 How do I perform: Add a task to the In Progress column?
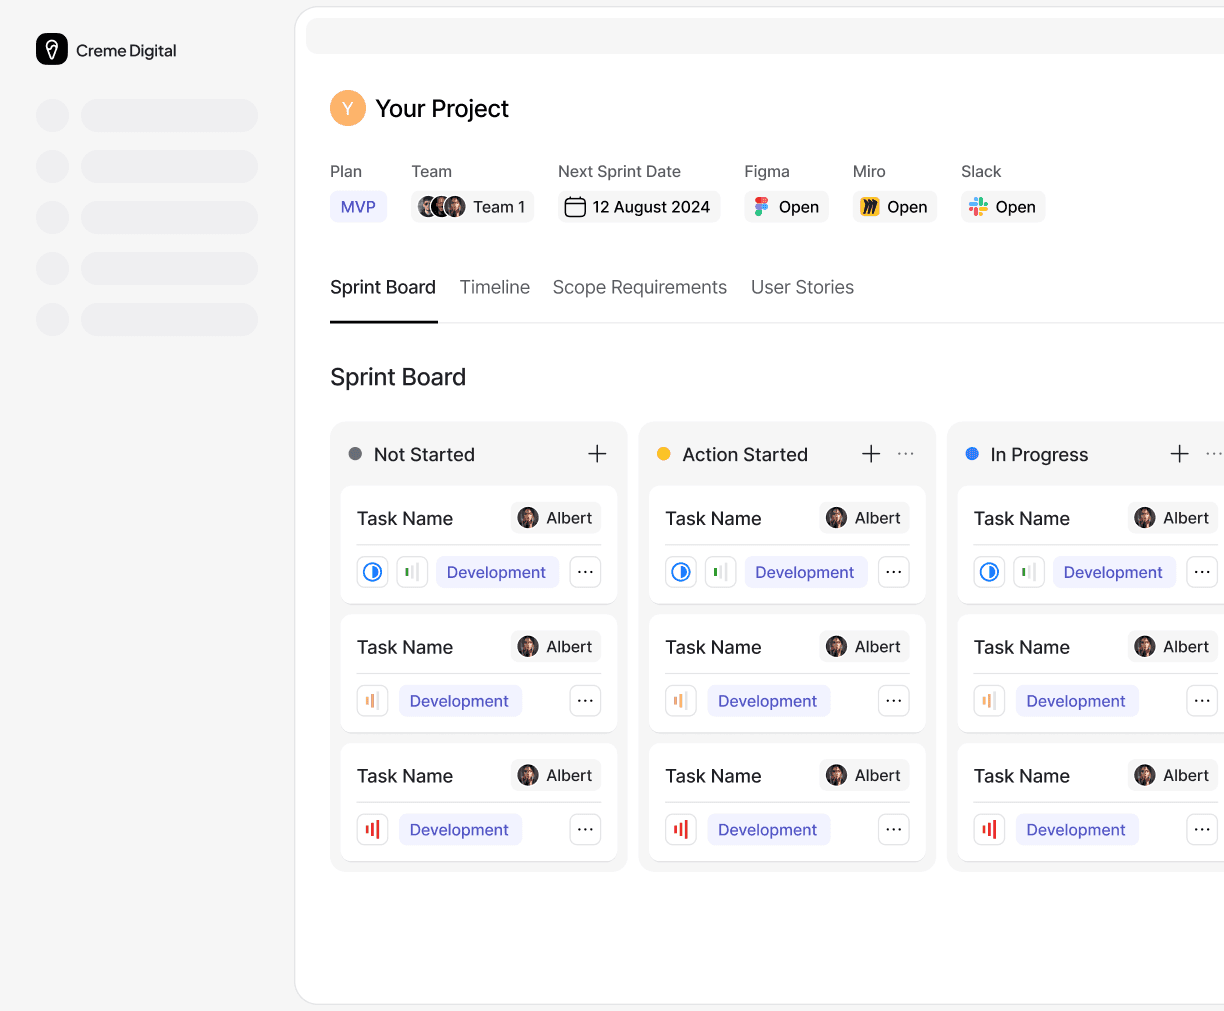pyautogui.click(x=1179, y=454)
